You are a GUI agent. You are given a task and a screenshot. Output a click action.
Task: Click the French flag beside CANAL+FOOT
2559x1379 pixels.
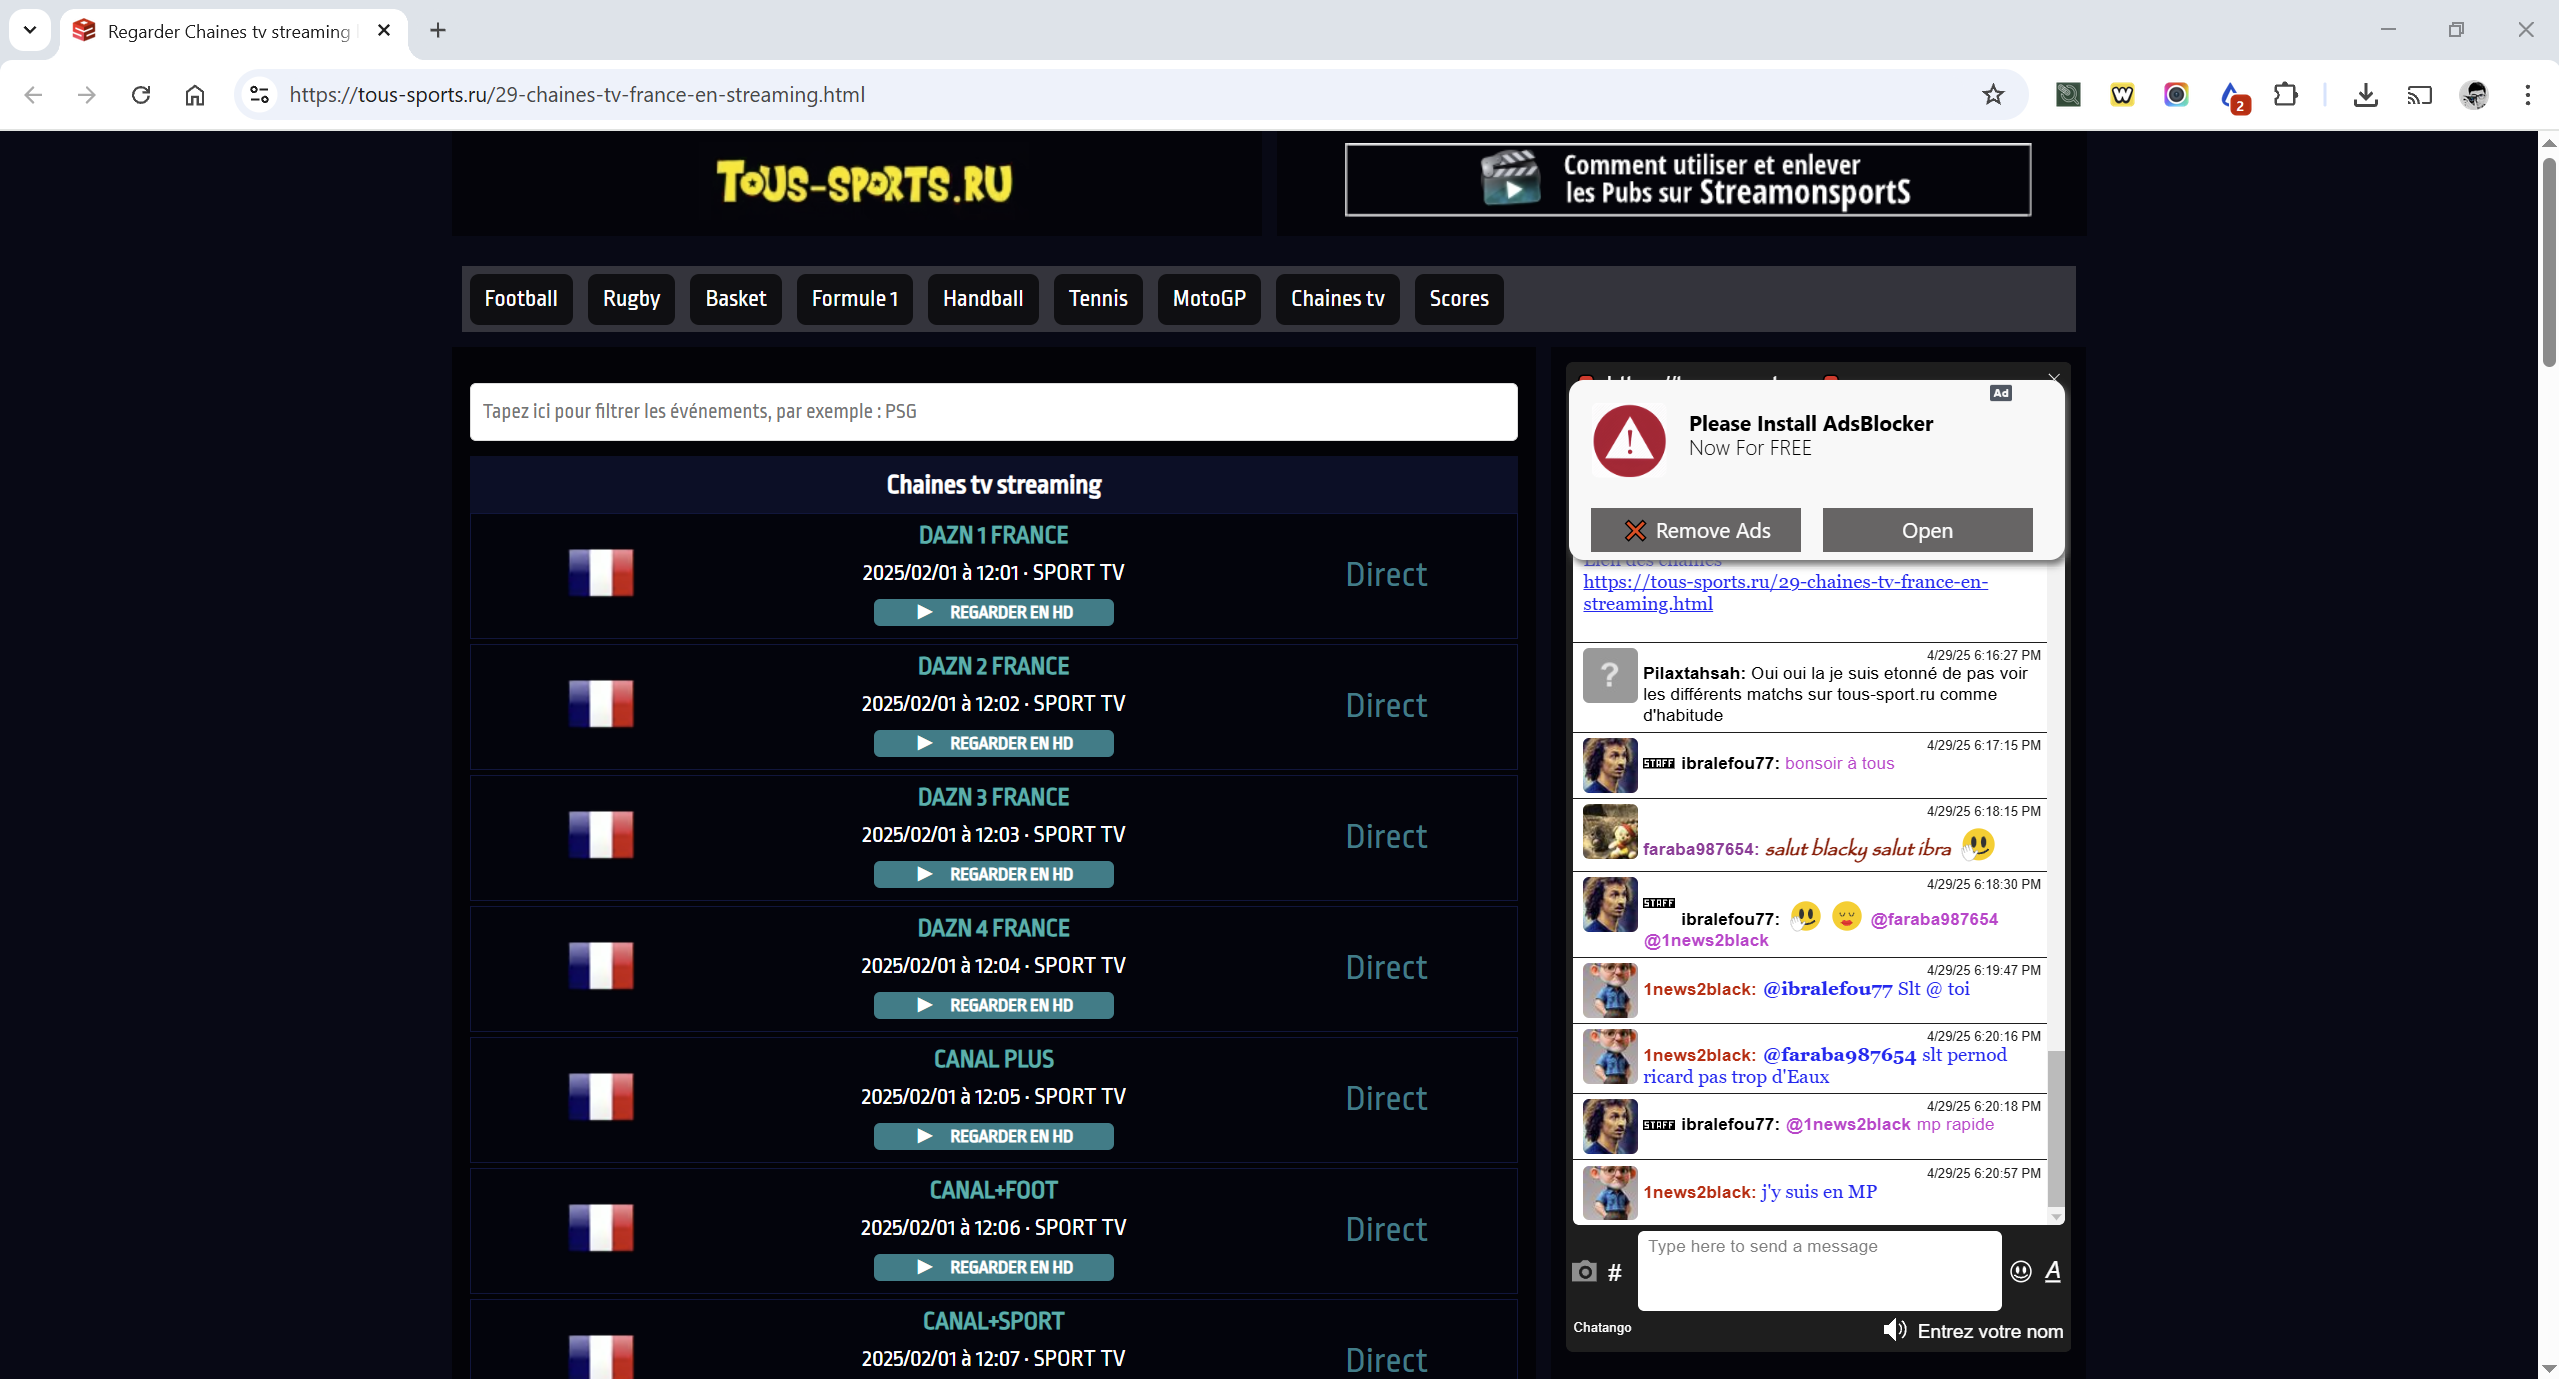pyautogui.click(x=601, y=1228)
